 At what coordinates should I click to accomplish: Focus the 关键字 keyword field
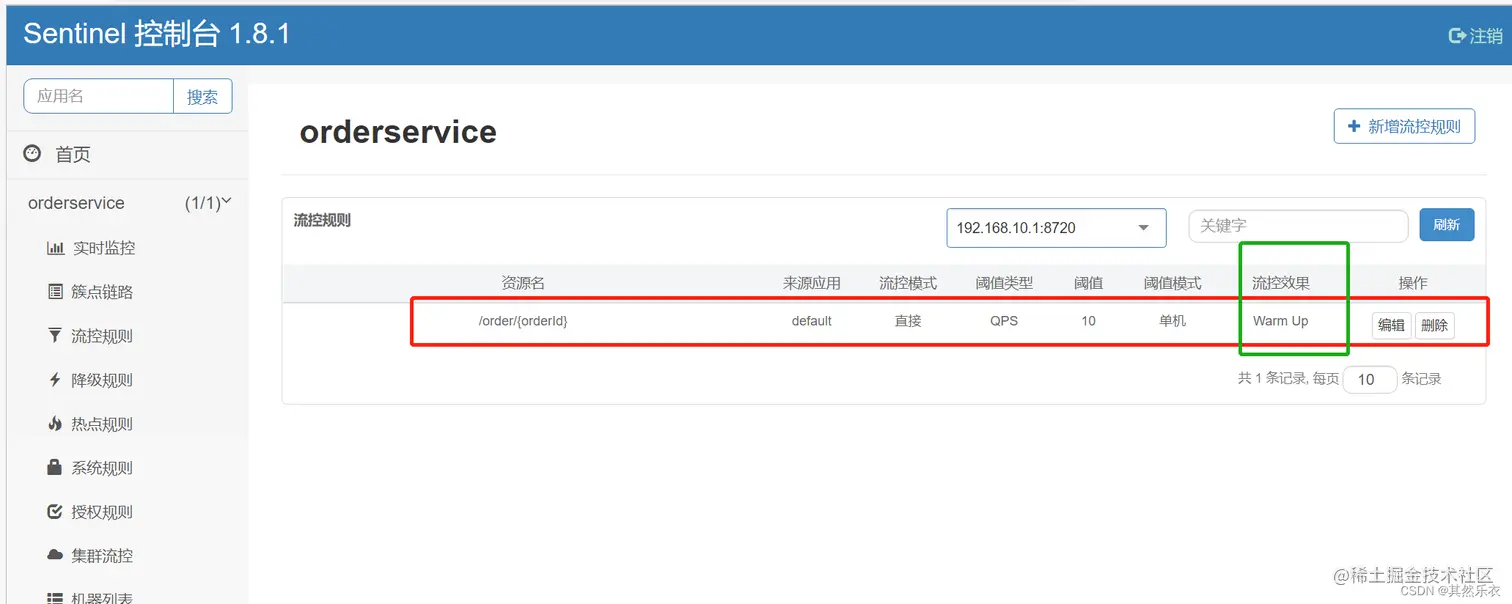(1298, 226)
